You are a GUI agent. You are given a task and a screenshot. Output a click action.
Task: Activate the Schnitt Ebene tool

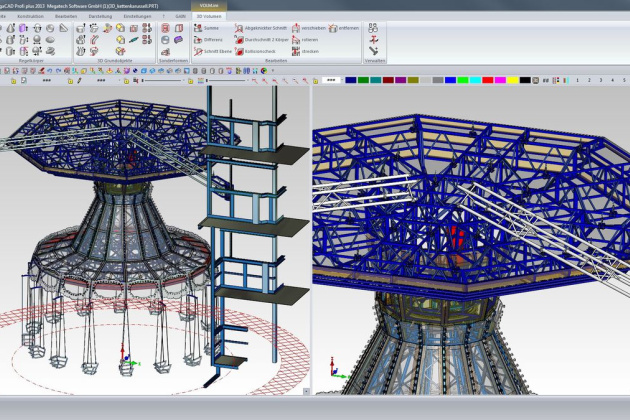[x=212, y=50]
